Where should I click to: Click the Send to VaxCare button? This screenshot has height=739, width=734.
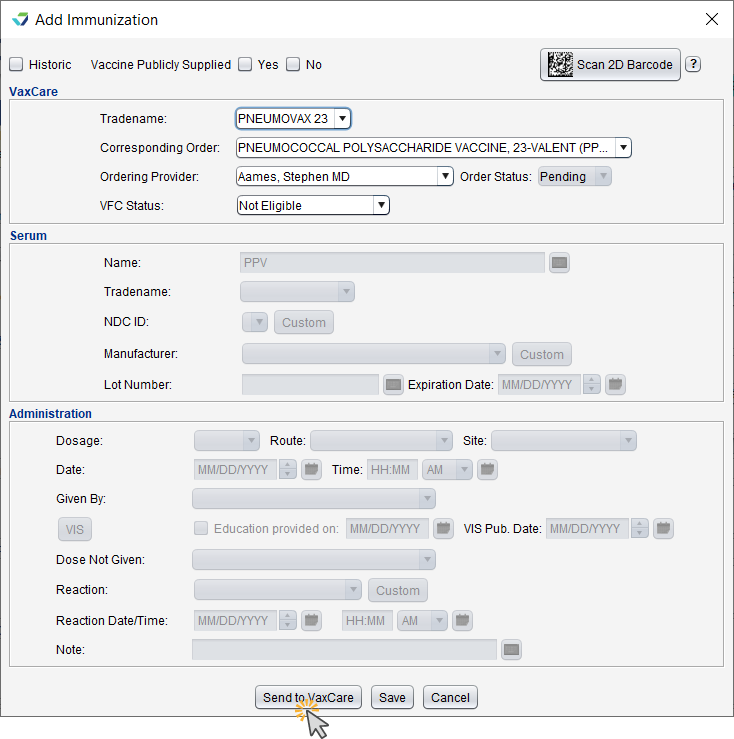click(308, 697)
